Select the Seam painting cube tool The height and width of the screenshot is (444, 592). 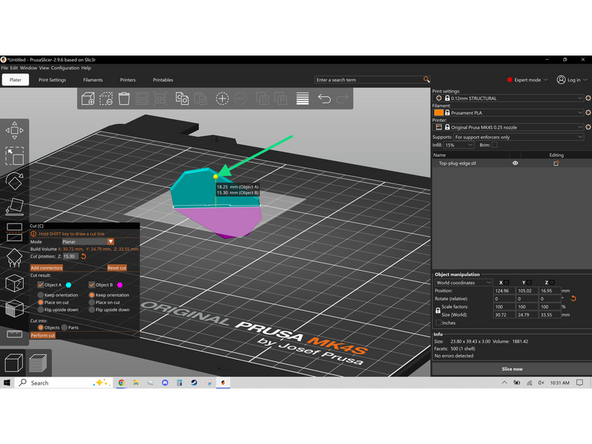click(x=14, y=283)
